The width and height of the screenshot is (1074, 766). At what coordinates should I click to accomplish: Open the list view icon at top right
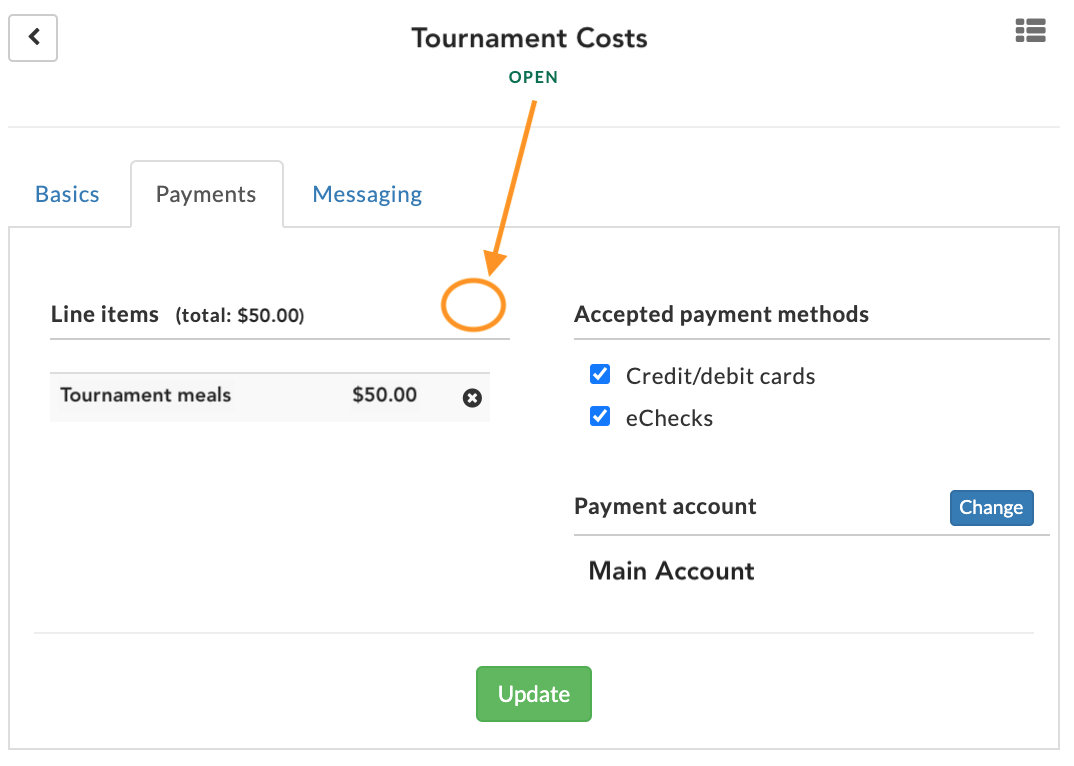click(x=1030, y=31)
